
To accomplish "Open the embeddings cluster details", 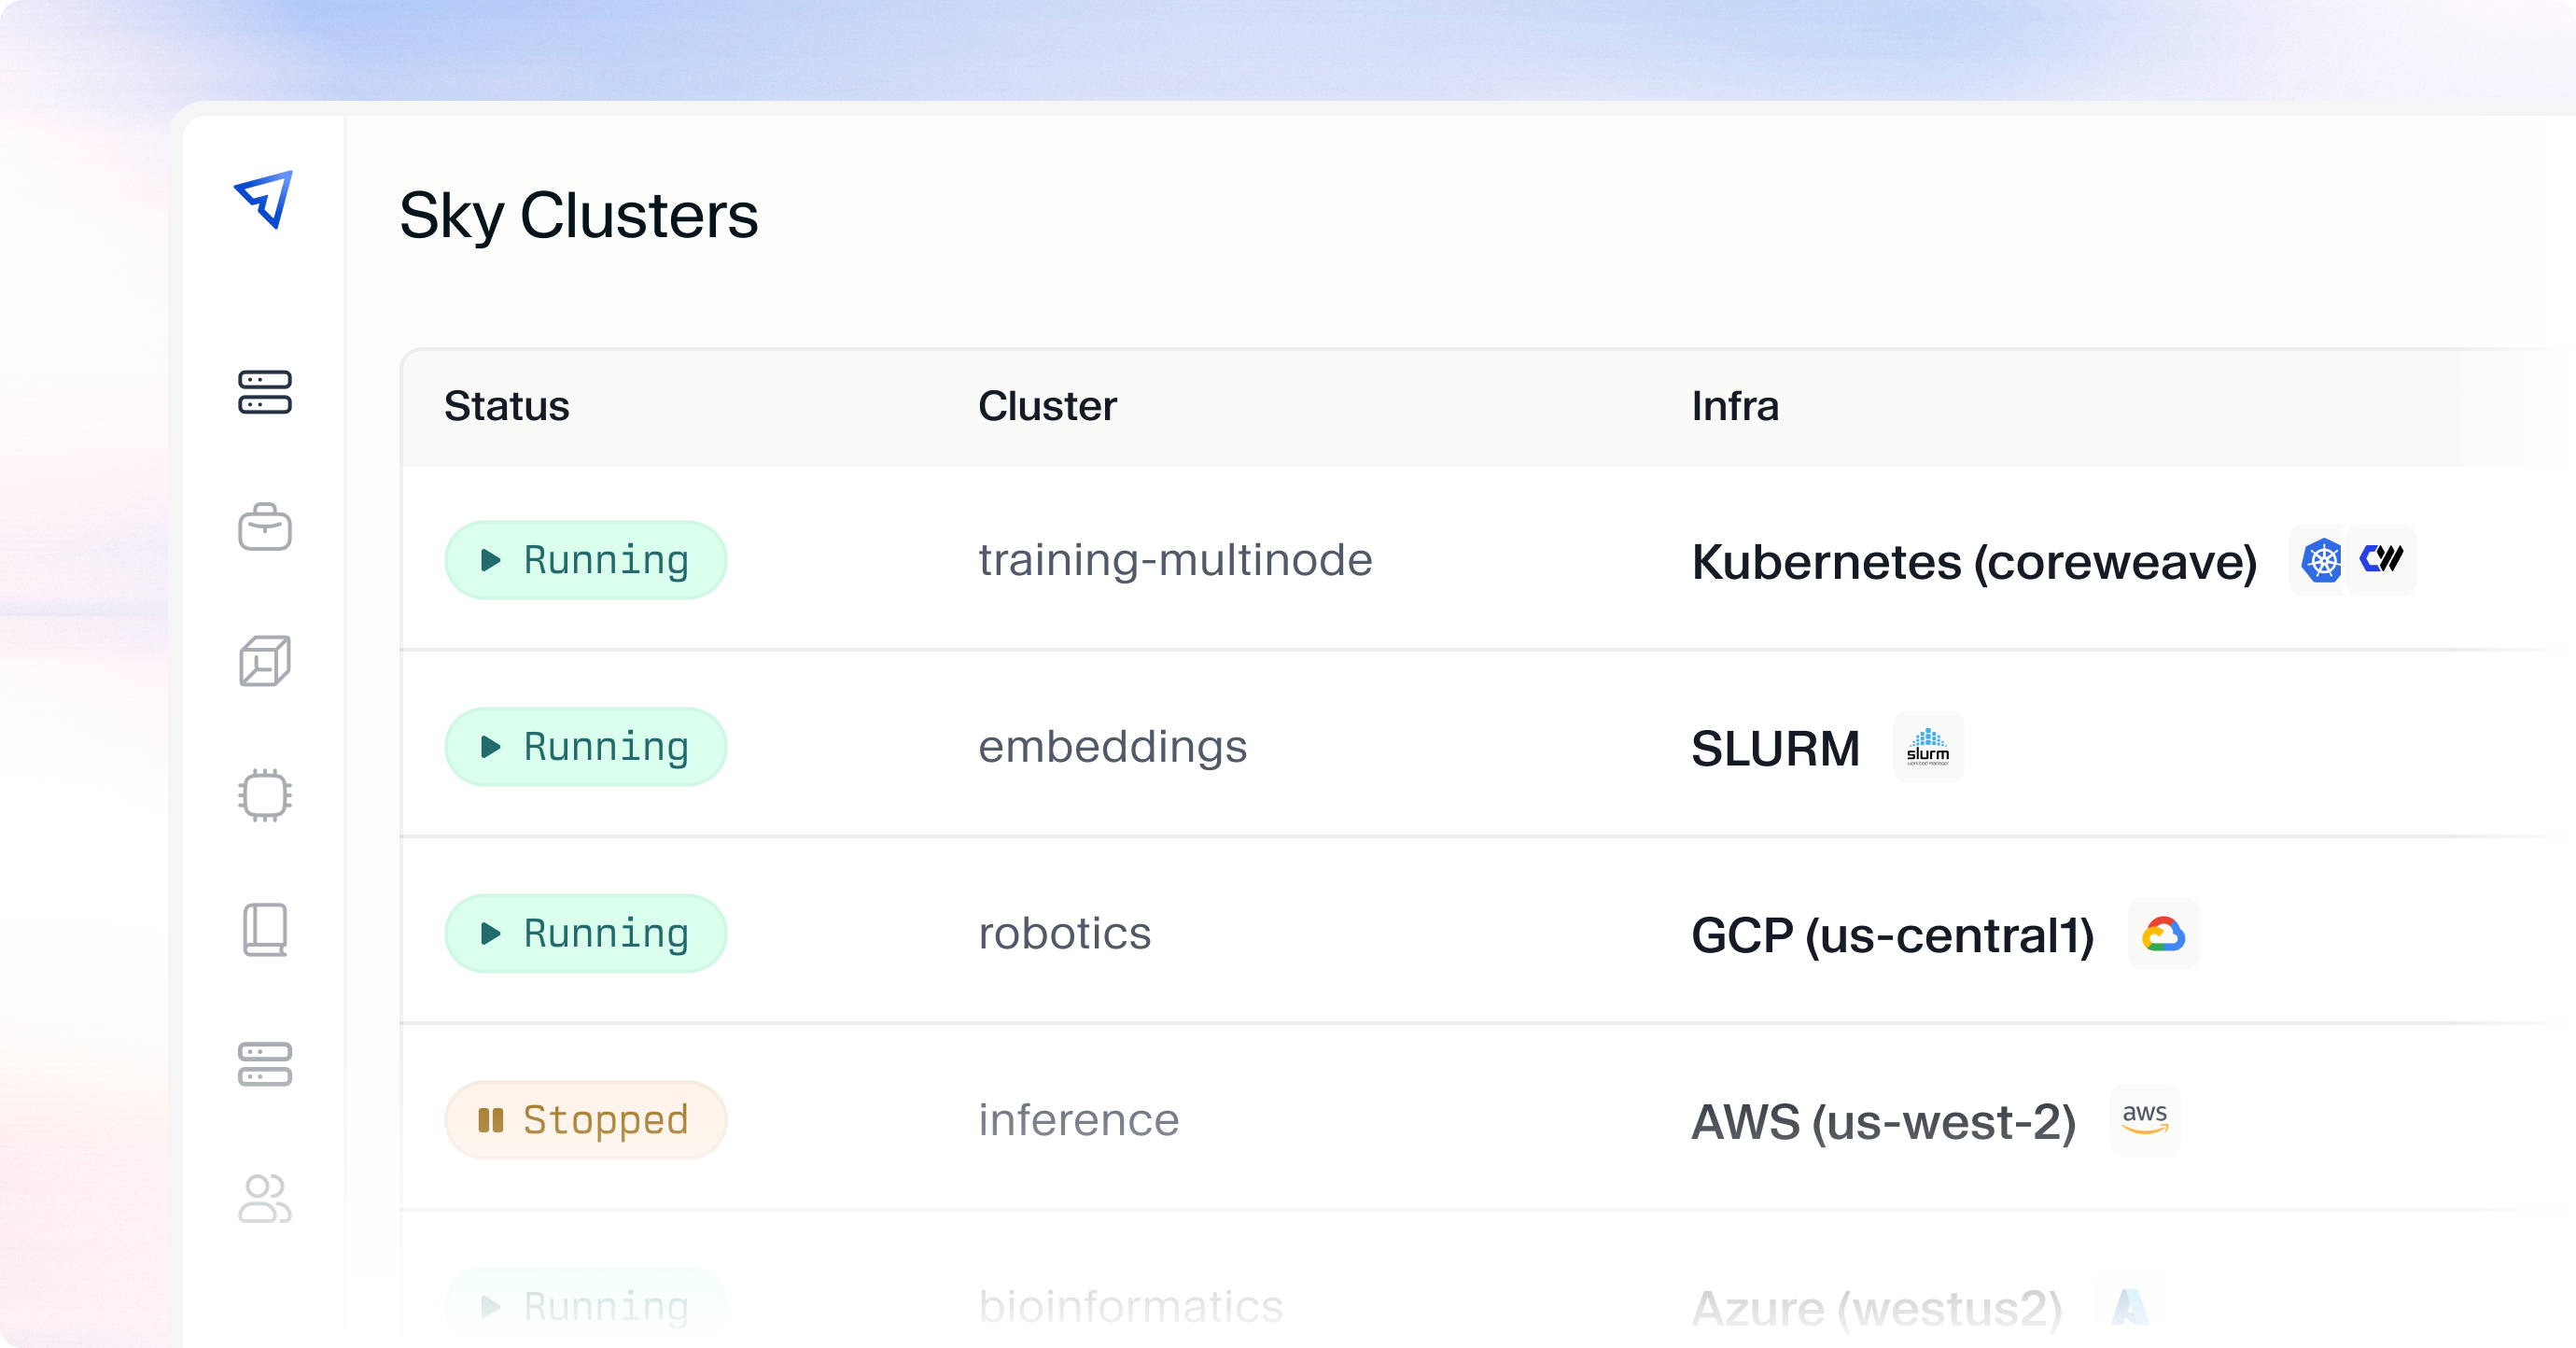I will pyautogui.click(x=1113, y=747).
